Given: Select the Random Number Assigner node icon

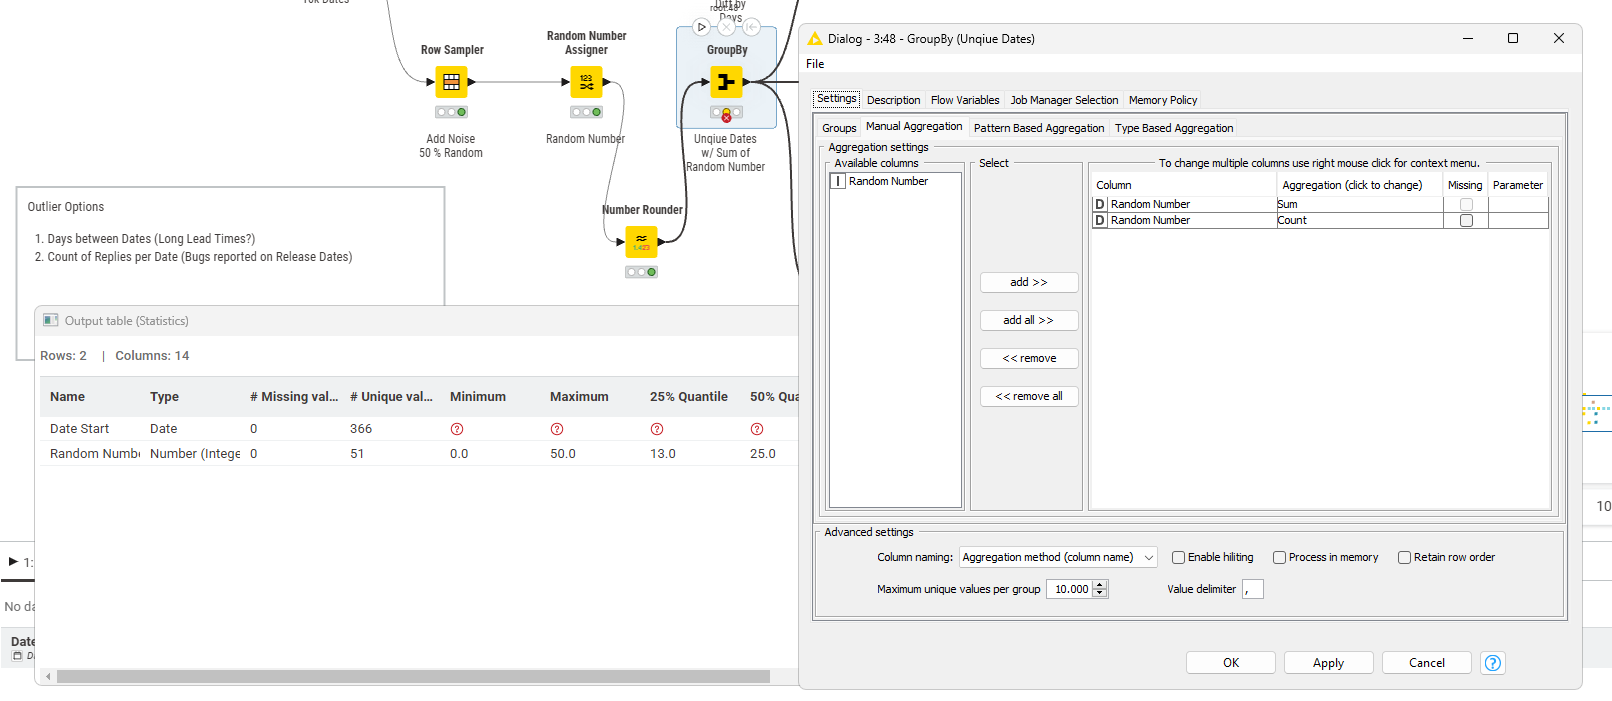Looking at the screenshot, I should pyautogui.click(x=586, y=82).
